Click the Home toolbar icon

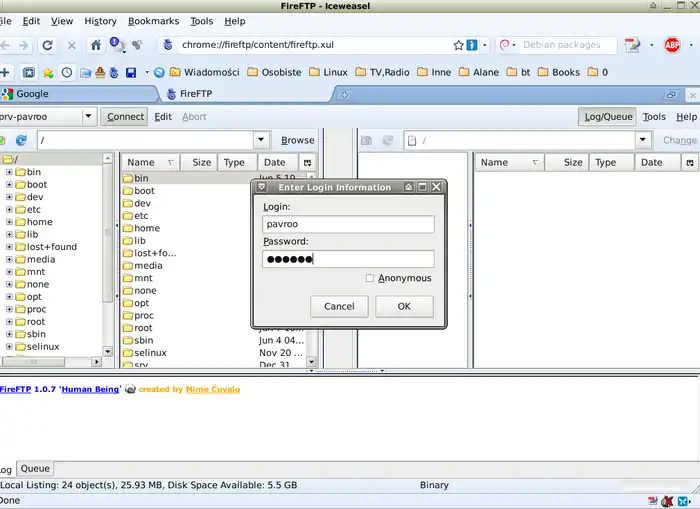click(x=96, y=45)
